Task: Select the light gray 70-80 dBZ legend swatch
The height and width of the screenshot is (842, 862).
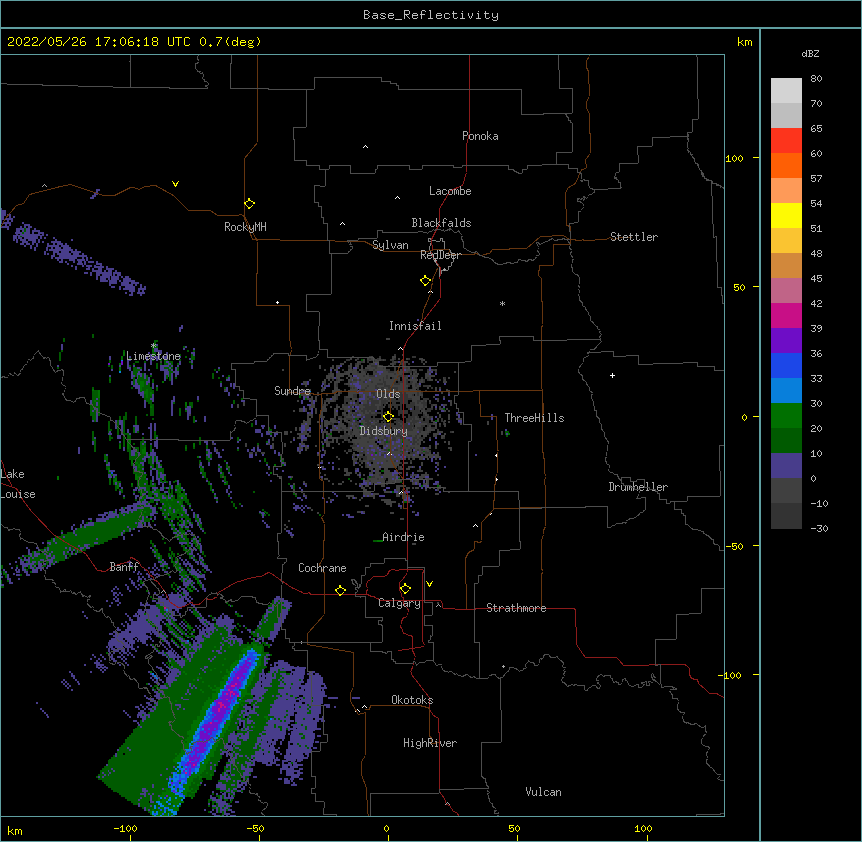Action: pyautogui.click(x=786, y=91)
